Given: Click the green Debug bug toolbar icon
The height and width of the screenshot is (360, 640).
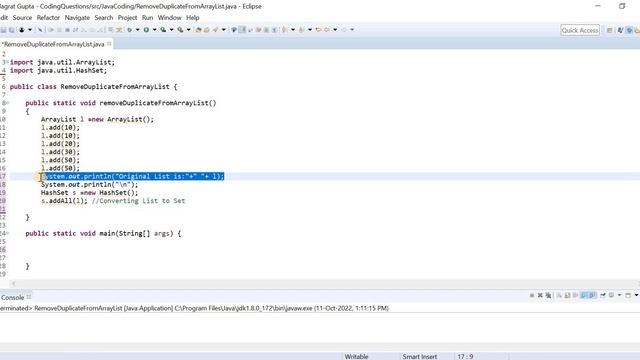Looking at the screenshot, I should tap(129, 30).
